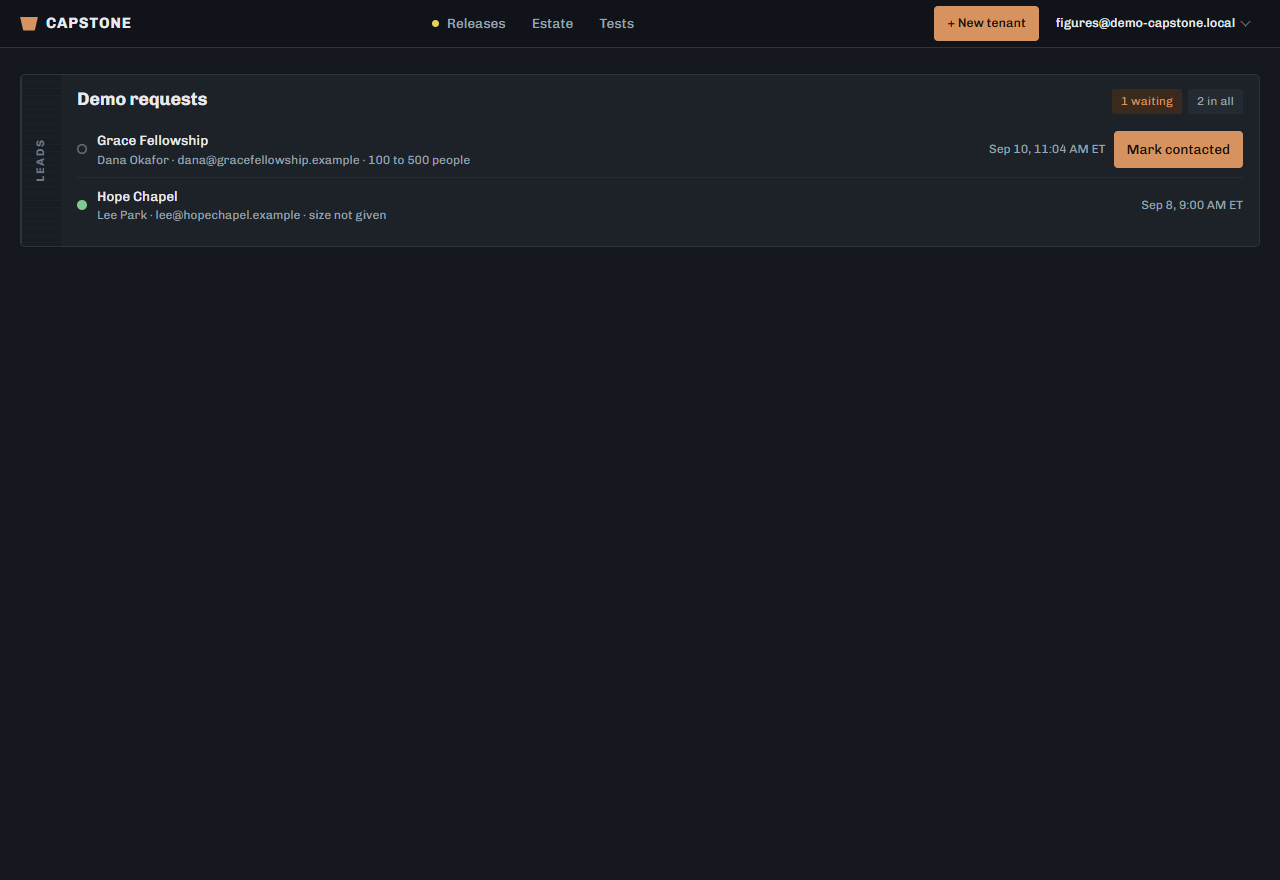Image resolution: width=1280 pixels, height=880 pixels.
Task: Select the Hope Chapel request title
Action: tap(137, 196)
